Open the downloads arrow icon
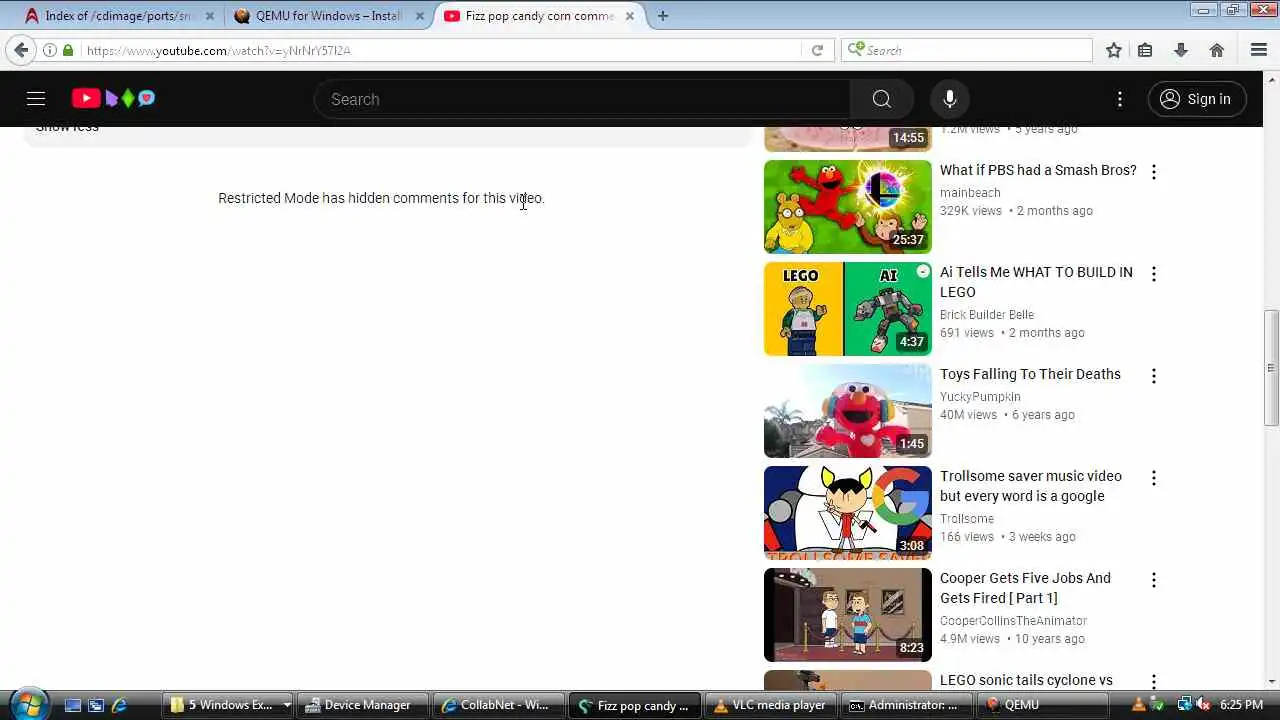The height and width of the screenshot is (720, 1280). pyautogui.click(x=1181, y=50)
